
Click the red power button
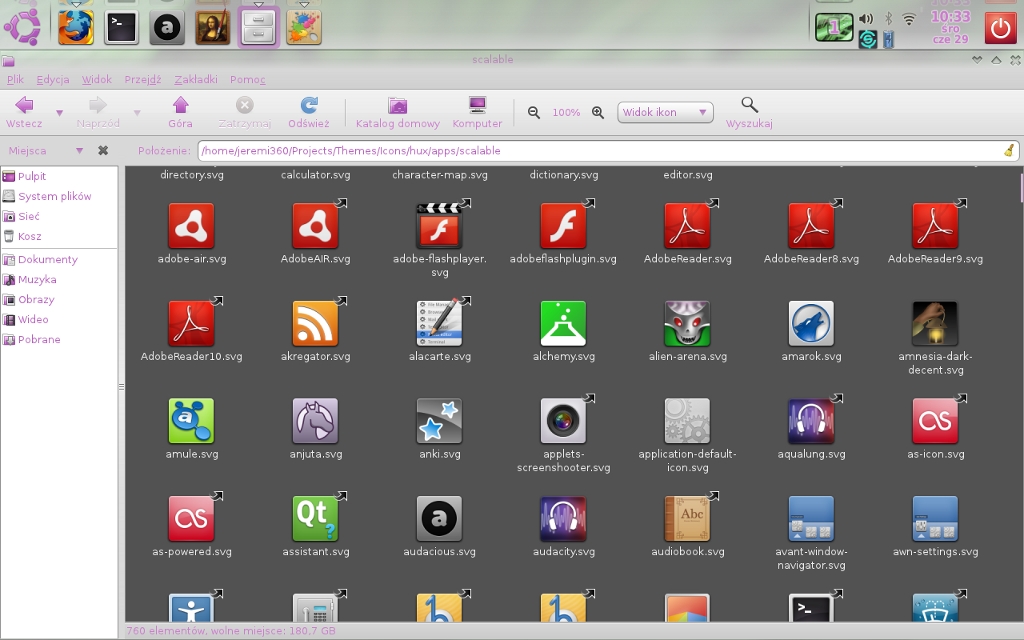[x=1000, y=28]
